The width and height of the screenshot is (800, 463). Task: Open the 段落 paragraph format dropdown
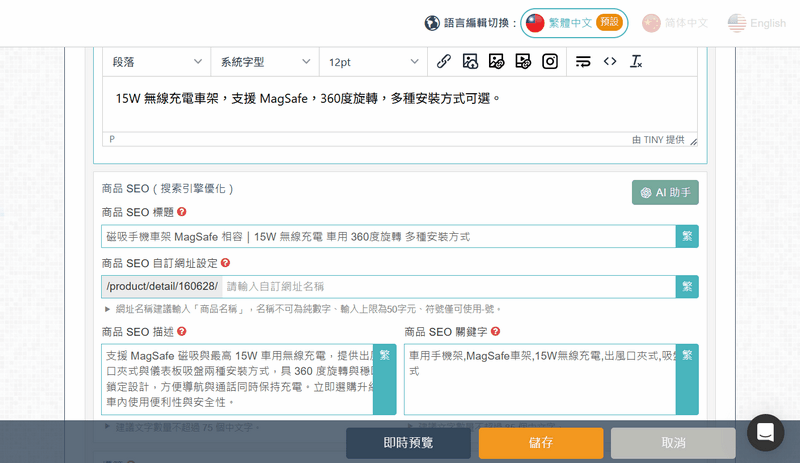[157, 62]
